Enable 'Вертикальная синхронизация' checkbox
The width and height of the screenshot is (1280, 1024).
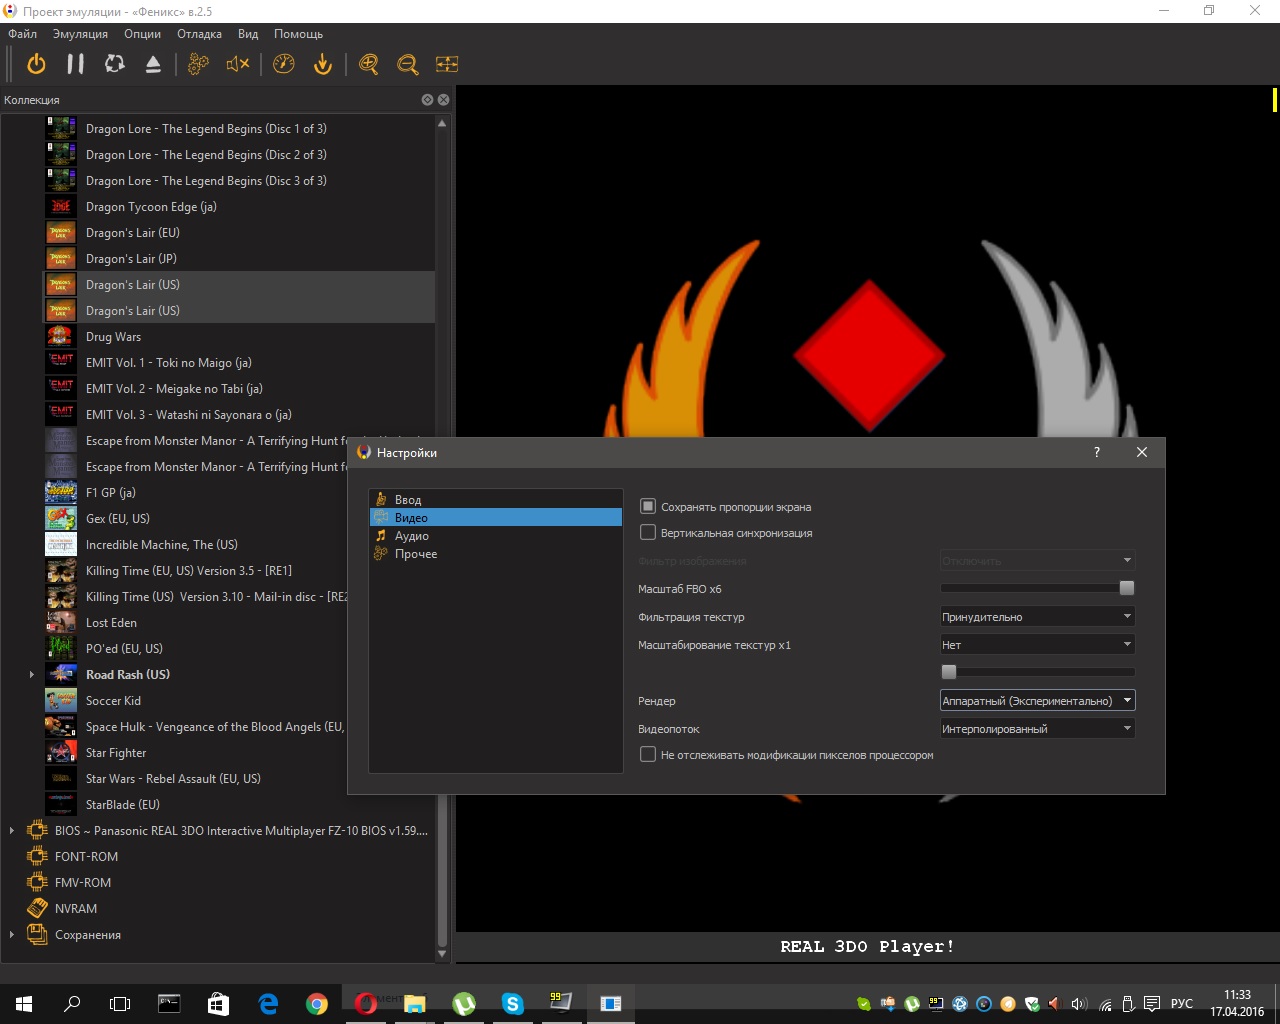coord(648,533)
